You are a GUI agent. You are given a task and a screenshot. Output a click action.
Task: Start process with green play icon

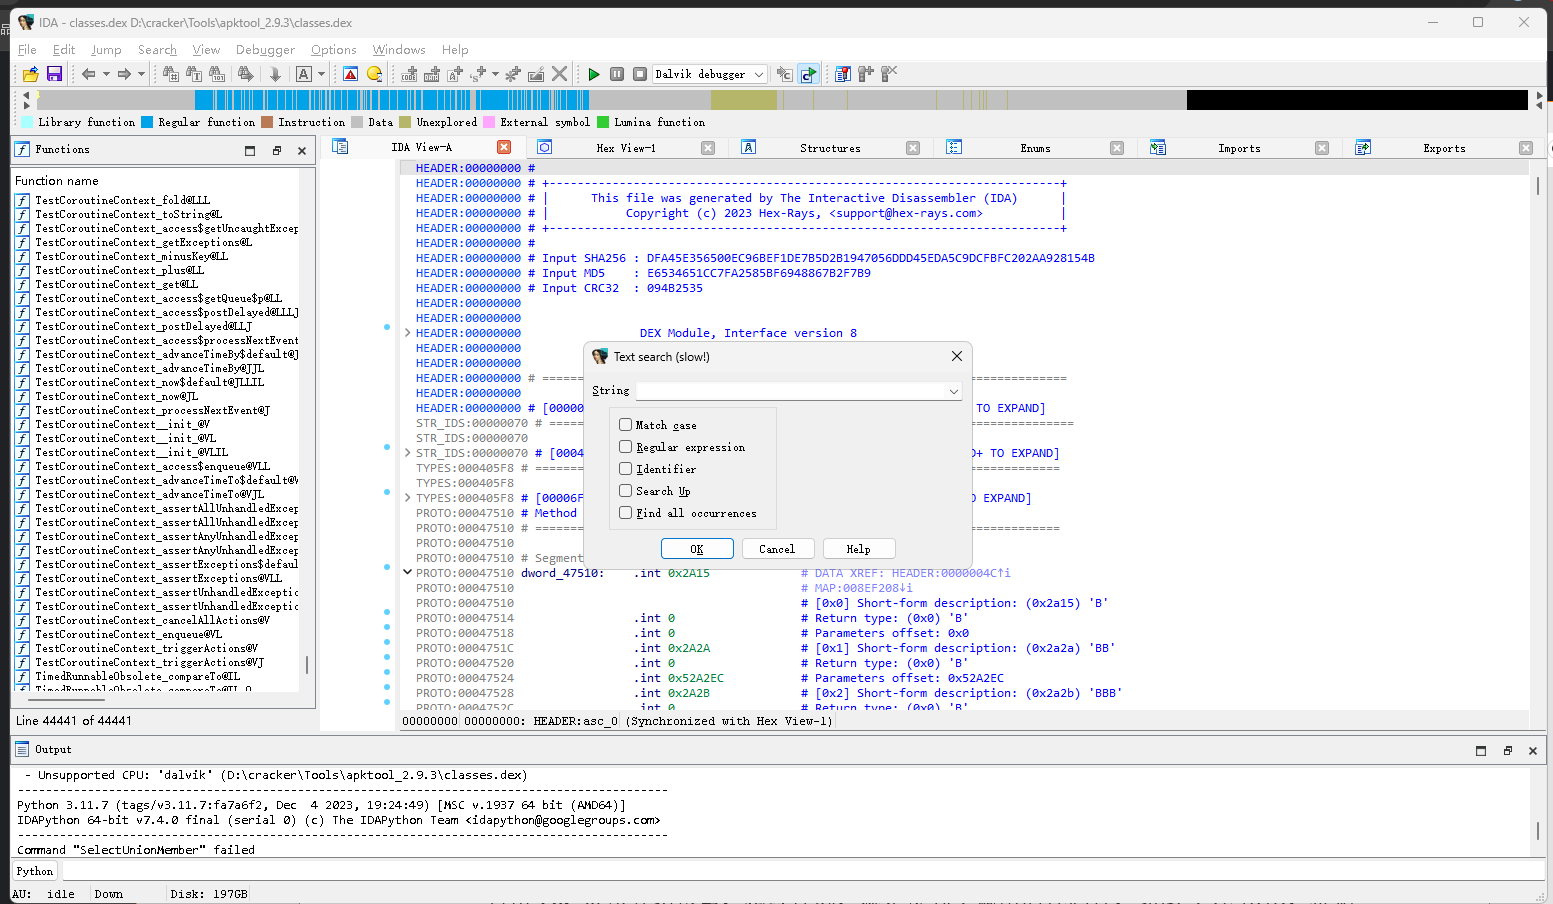tap(593, 74)
